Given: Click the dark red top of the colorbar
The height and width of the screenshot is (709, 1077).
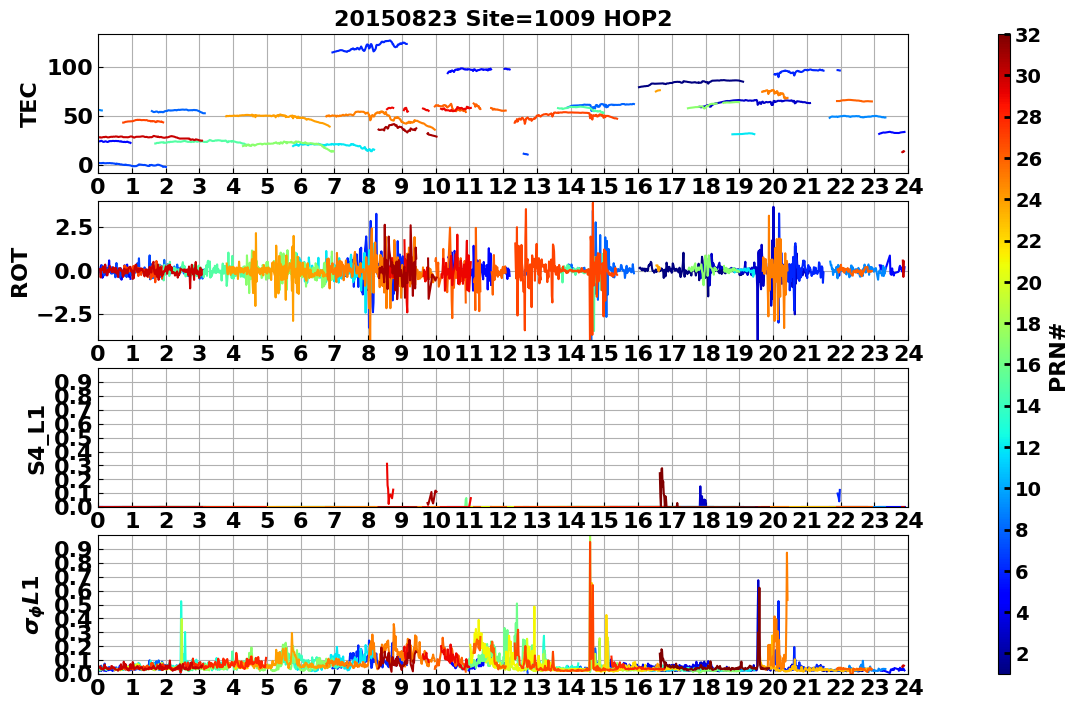Looking at the screenshot, I should (1004, 41).
